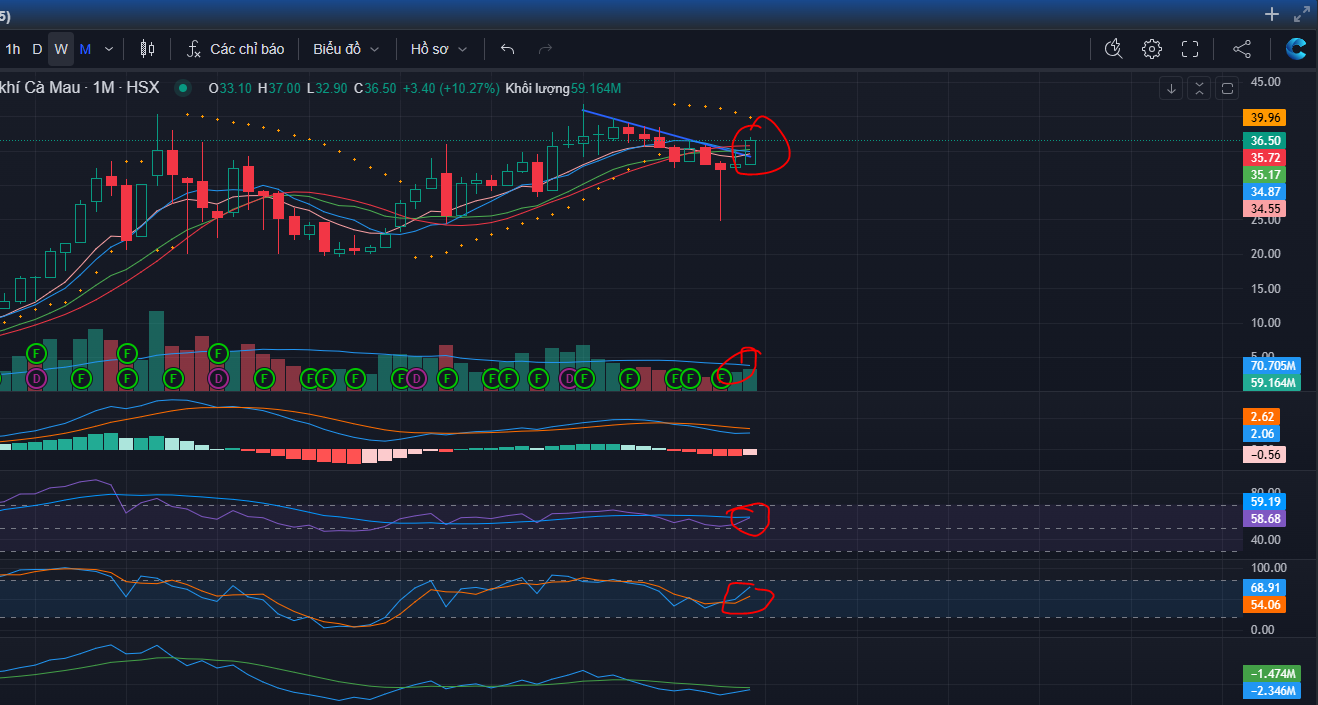Image resolution: width=1318 pixels, height=705 pixels.
Task: Click the blue 34.87 price label
Action: [x=1266, y=192]
